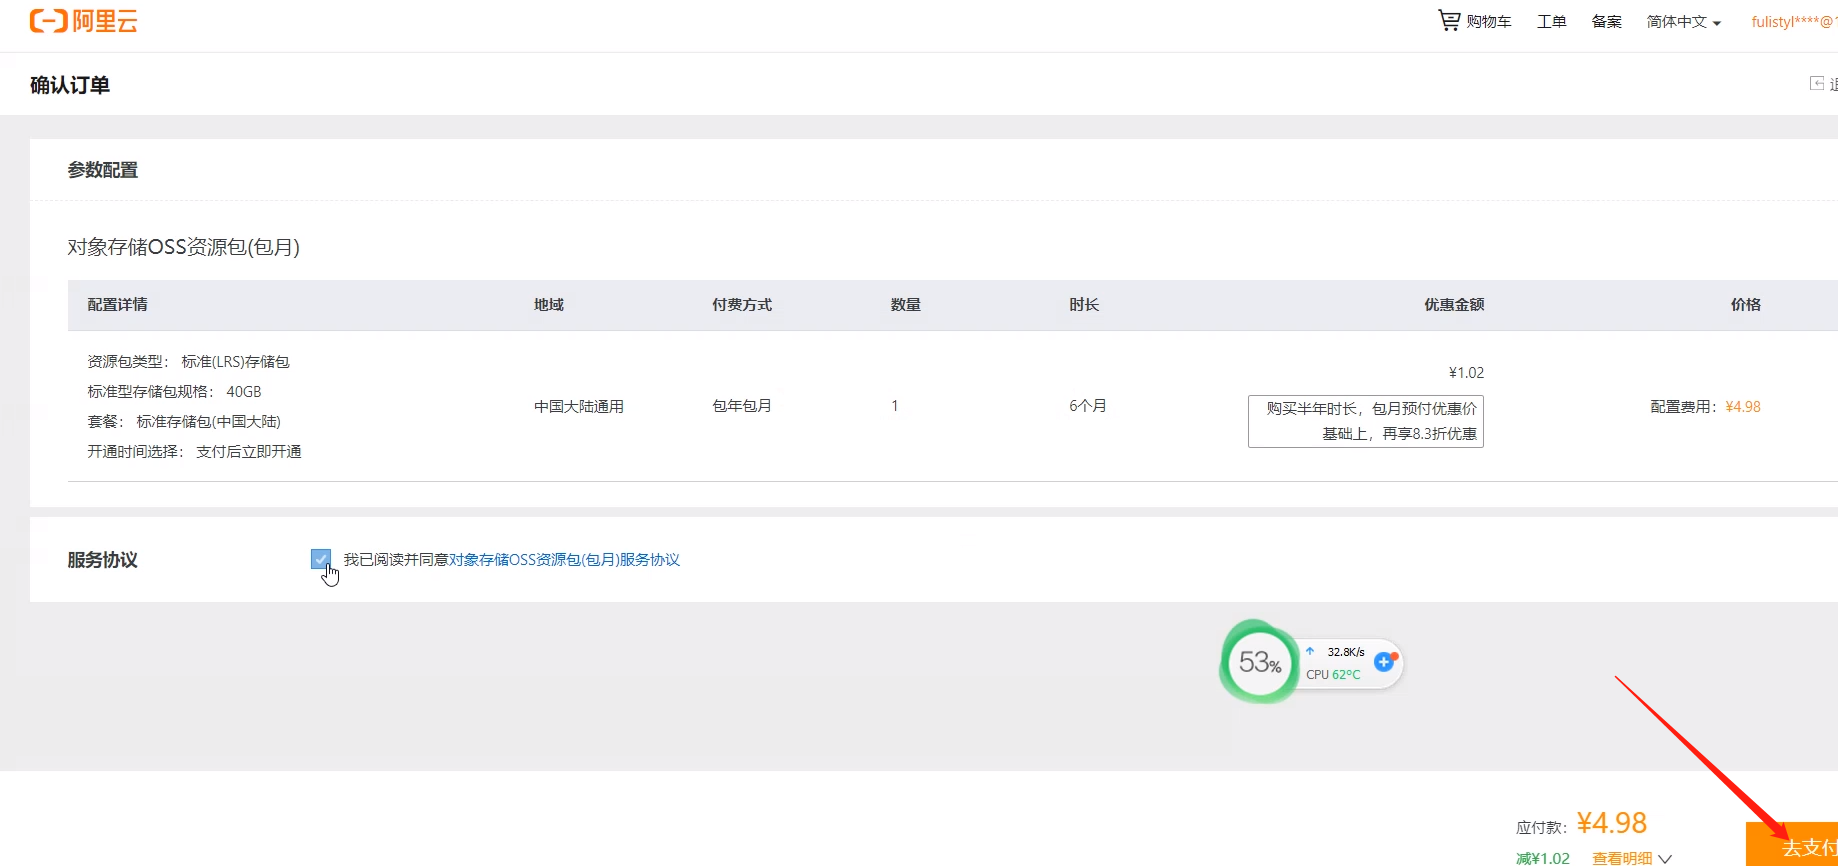Image resolution: width=1838 pixels, height=866 pixels.
Task: Click the 40GB storage spec value
Action: tap(243, 391)
